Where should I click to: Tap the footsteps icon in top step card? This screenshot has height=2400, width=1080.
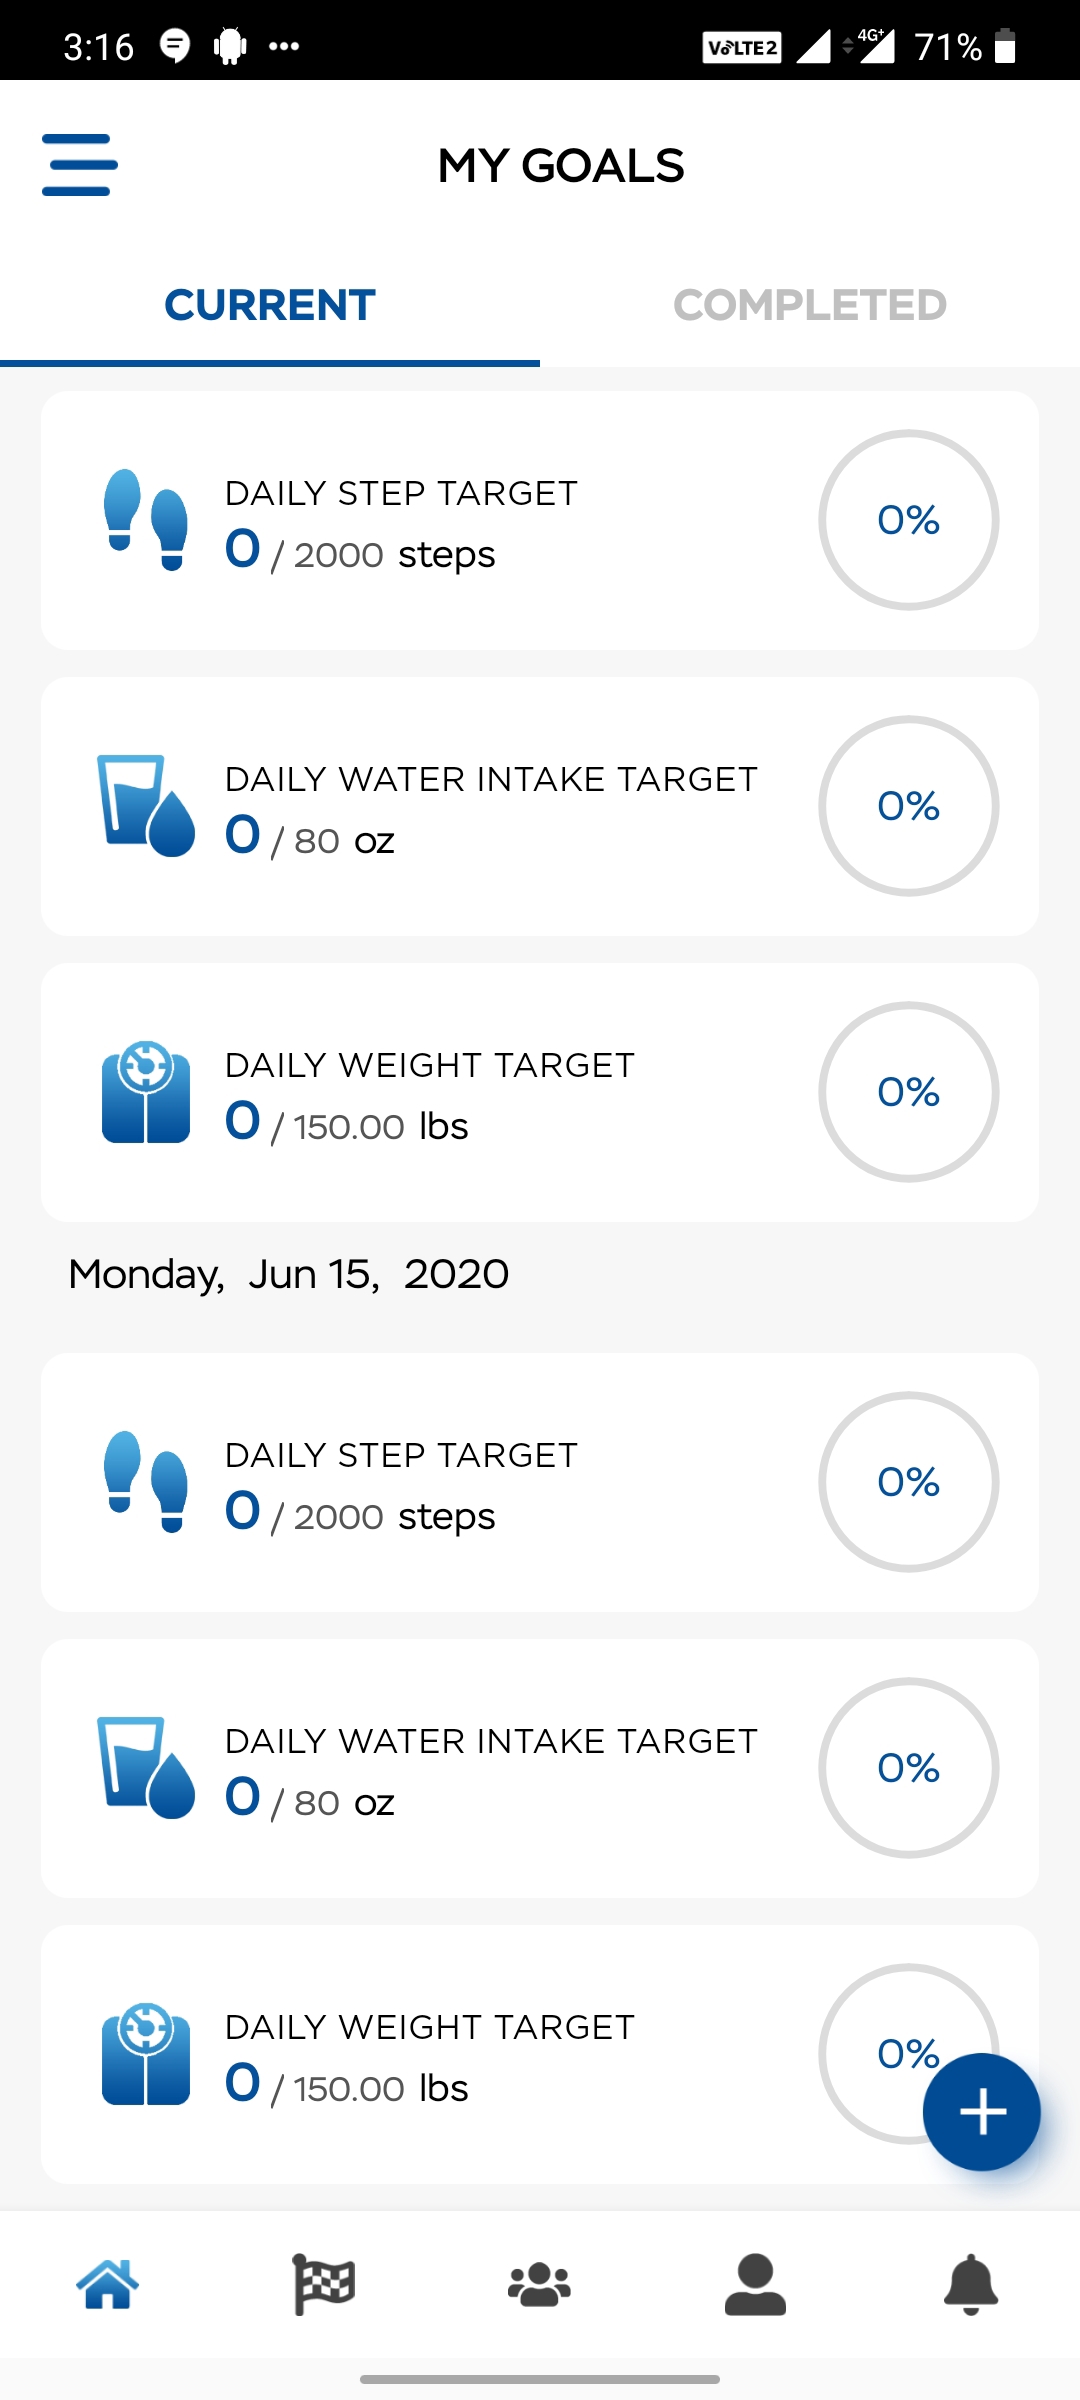tap(146, 520)
